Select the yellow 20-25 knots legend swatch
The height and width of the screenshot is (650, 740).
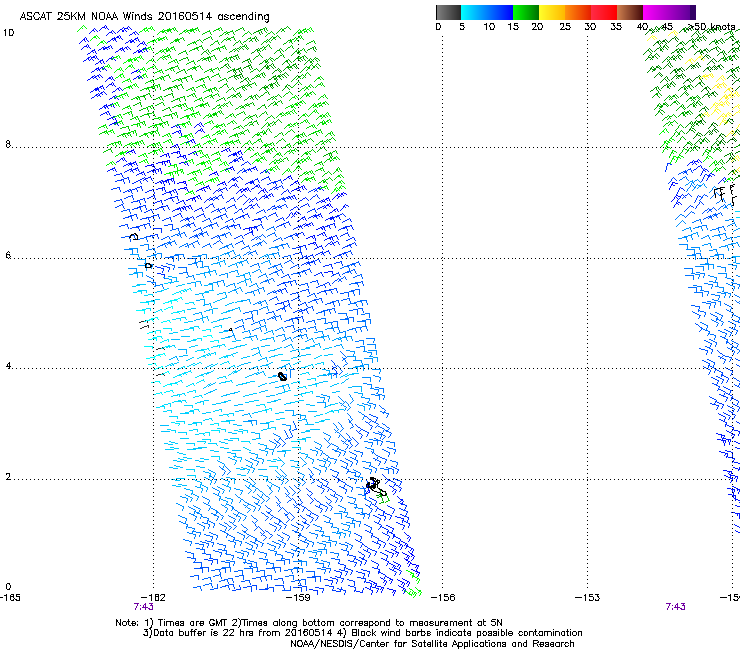click(552, 12)
